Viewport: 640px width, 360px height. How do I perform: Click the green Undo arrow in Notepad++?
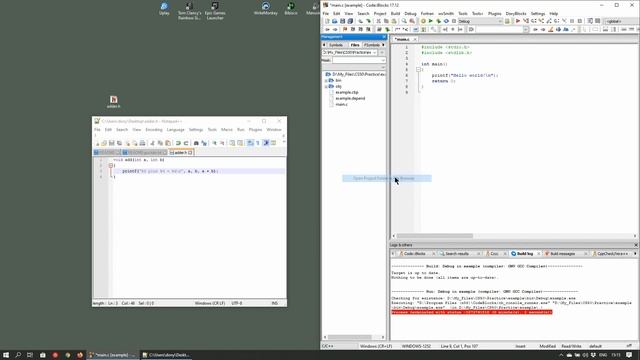[178, 143]
